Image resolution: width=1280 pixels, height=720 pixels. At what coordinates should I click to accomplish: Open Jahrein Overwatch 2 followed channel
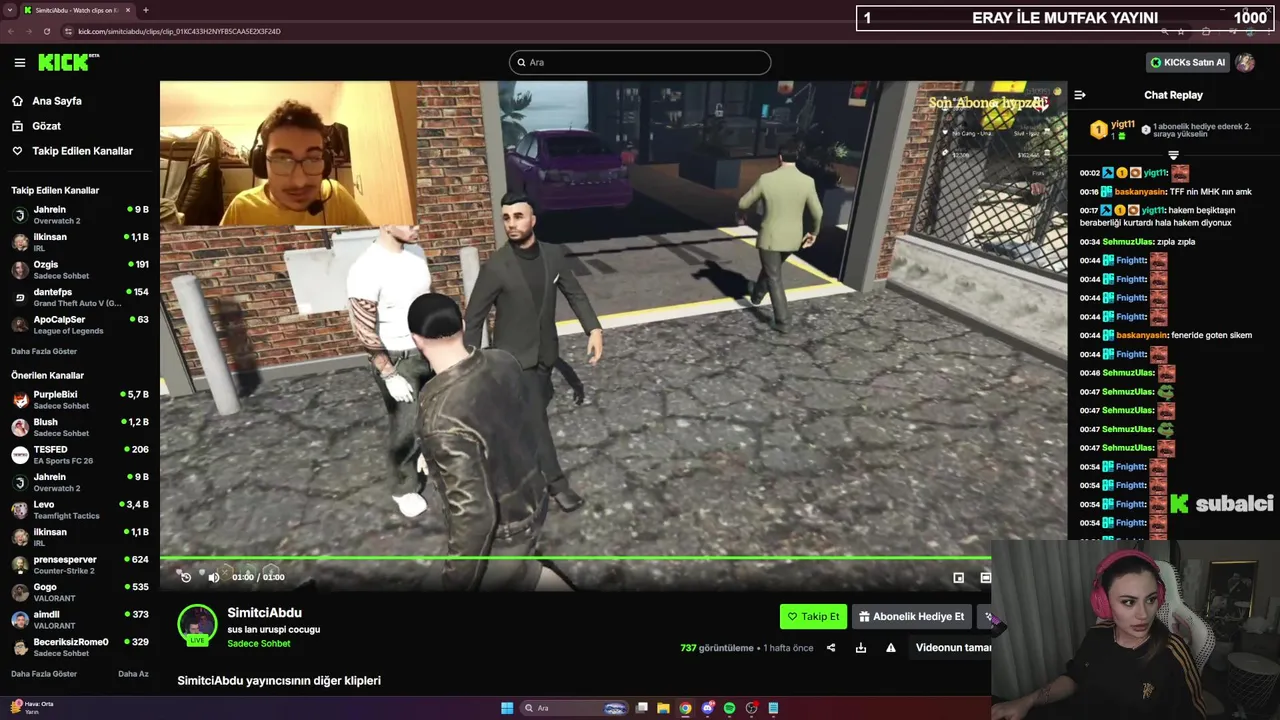coord(80,215)
